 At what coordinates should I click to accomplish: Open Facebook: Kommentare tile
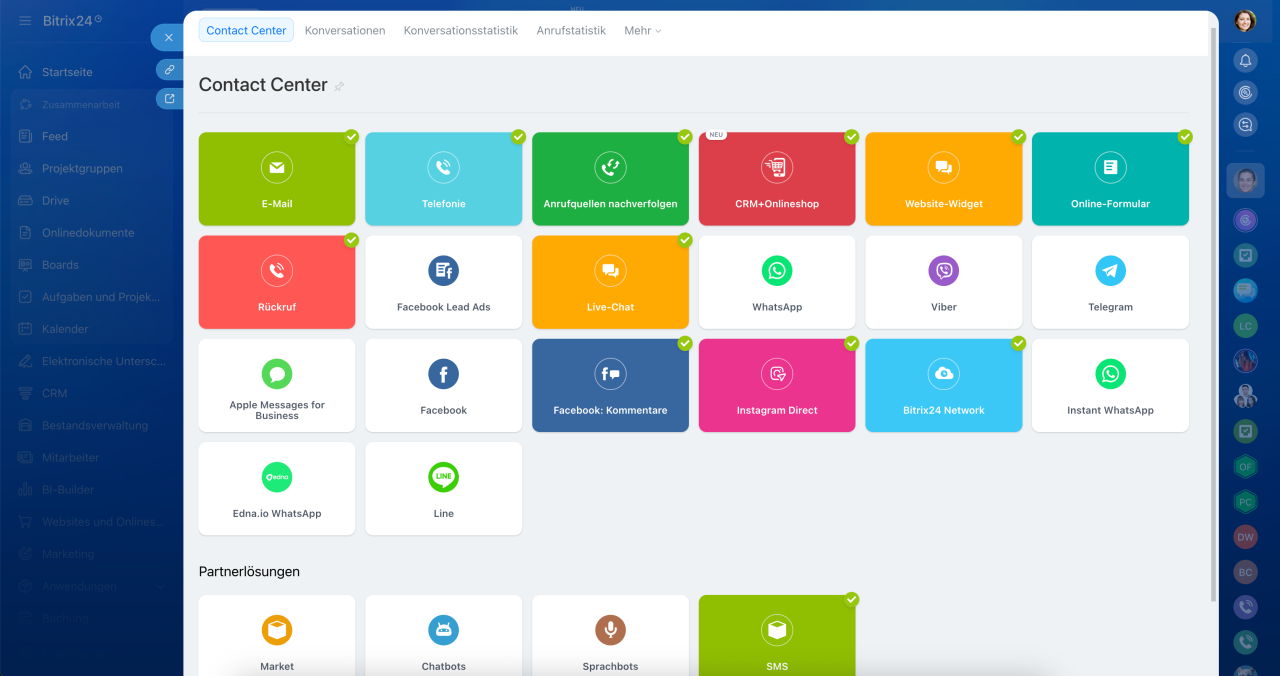[610, 385]
